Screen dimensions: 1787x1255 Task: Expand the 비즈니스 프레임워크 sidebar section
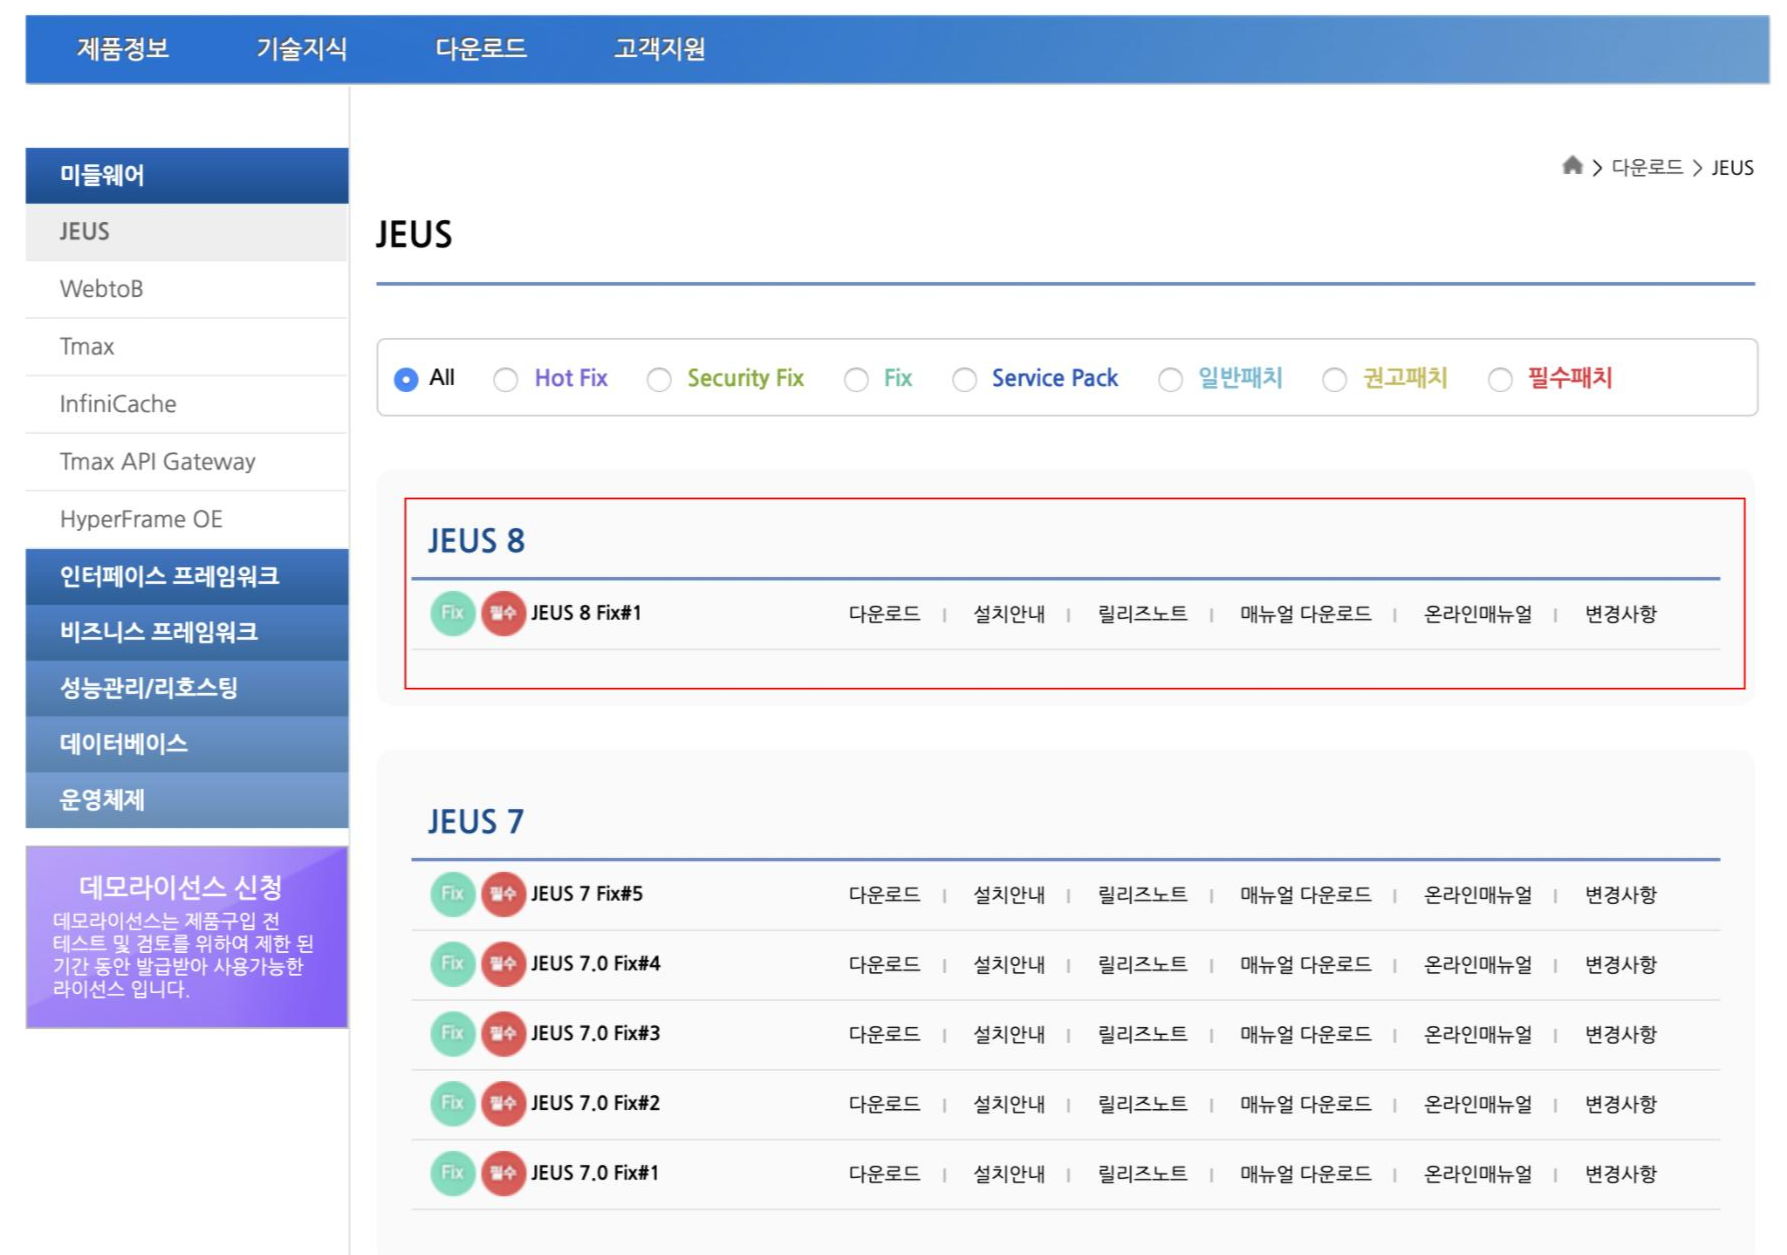[x=187, y=632]
